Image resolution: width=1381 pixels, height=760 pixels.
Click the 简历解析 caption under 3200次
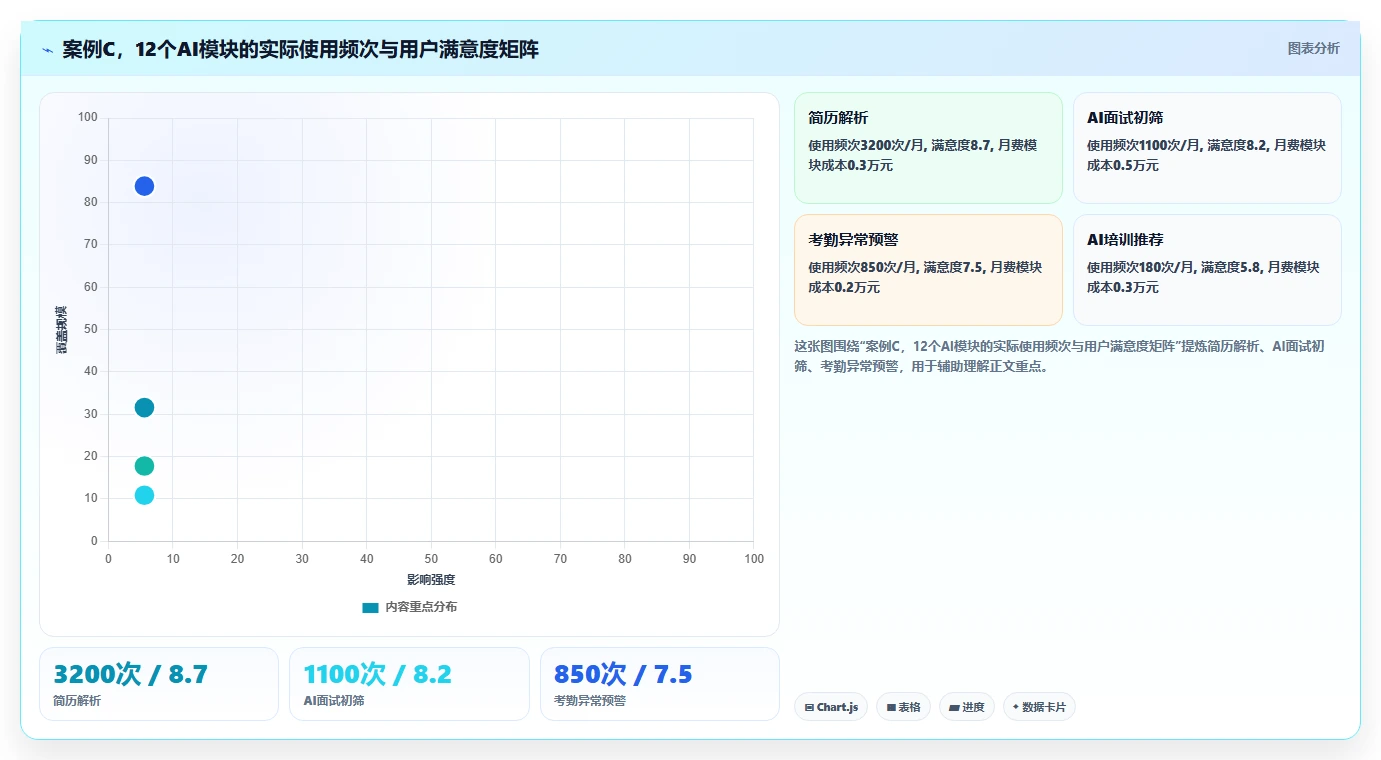77,701
